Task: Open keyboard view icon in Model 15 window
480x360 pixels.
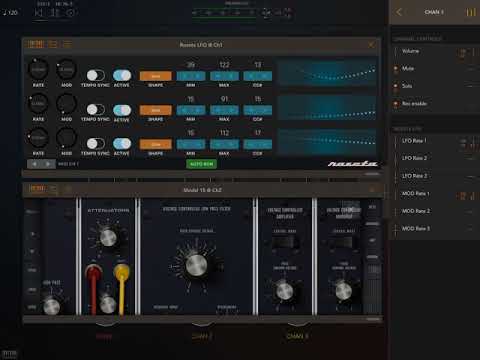Action: click(37, 189)
